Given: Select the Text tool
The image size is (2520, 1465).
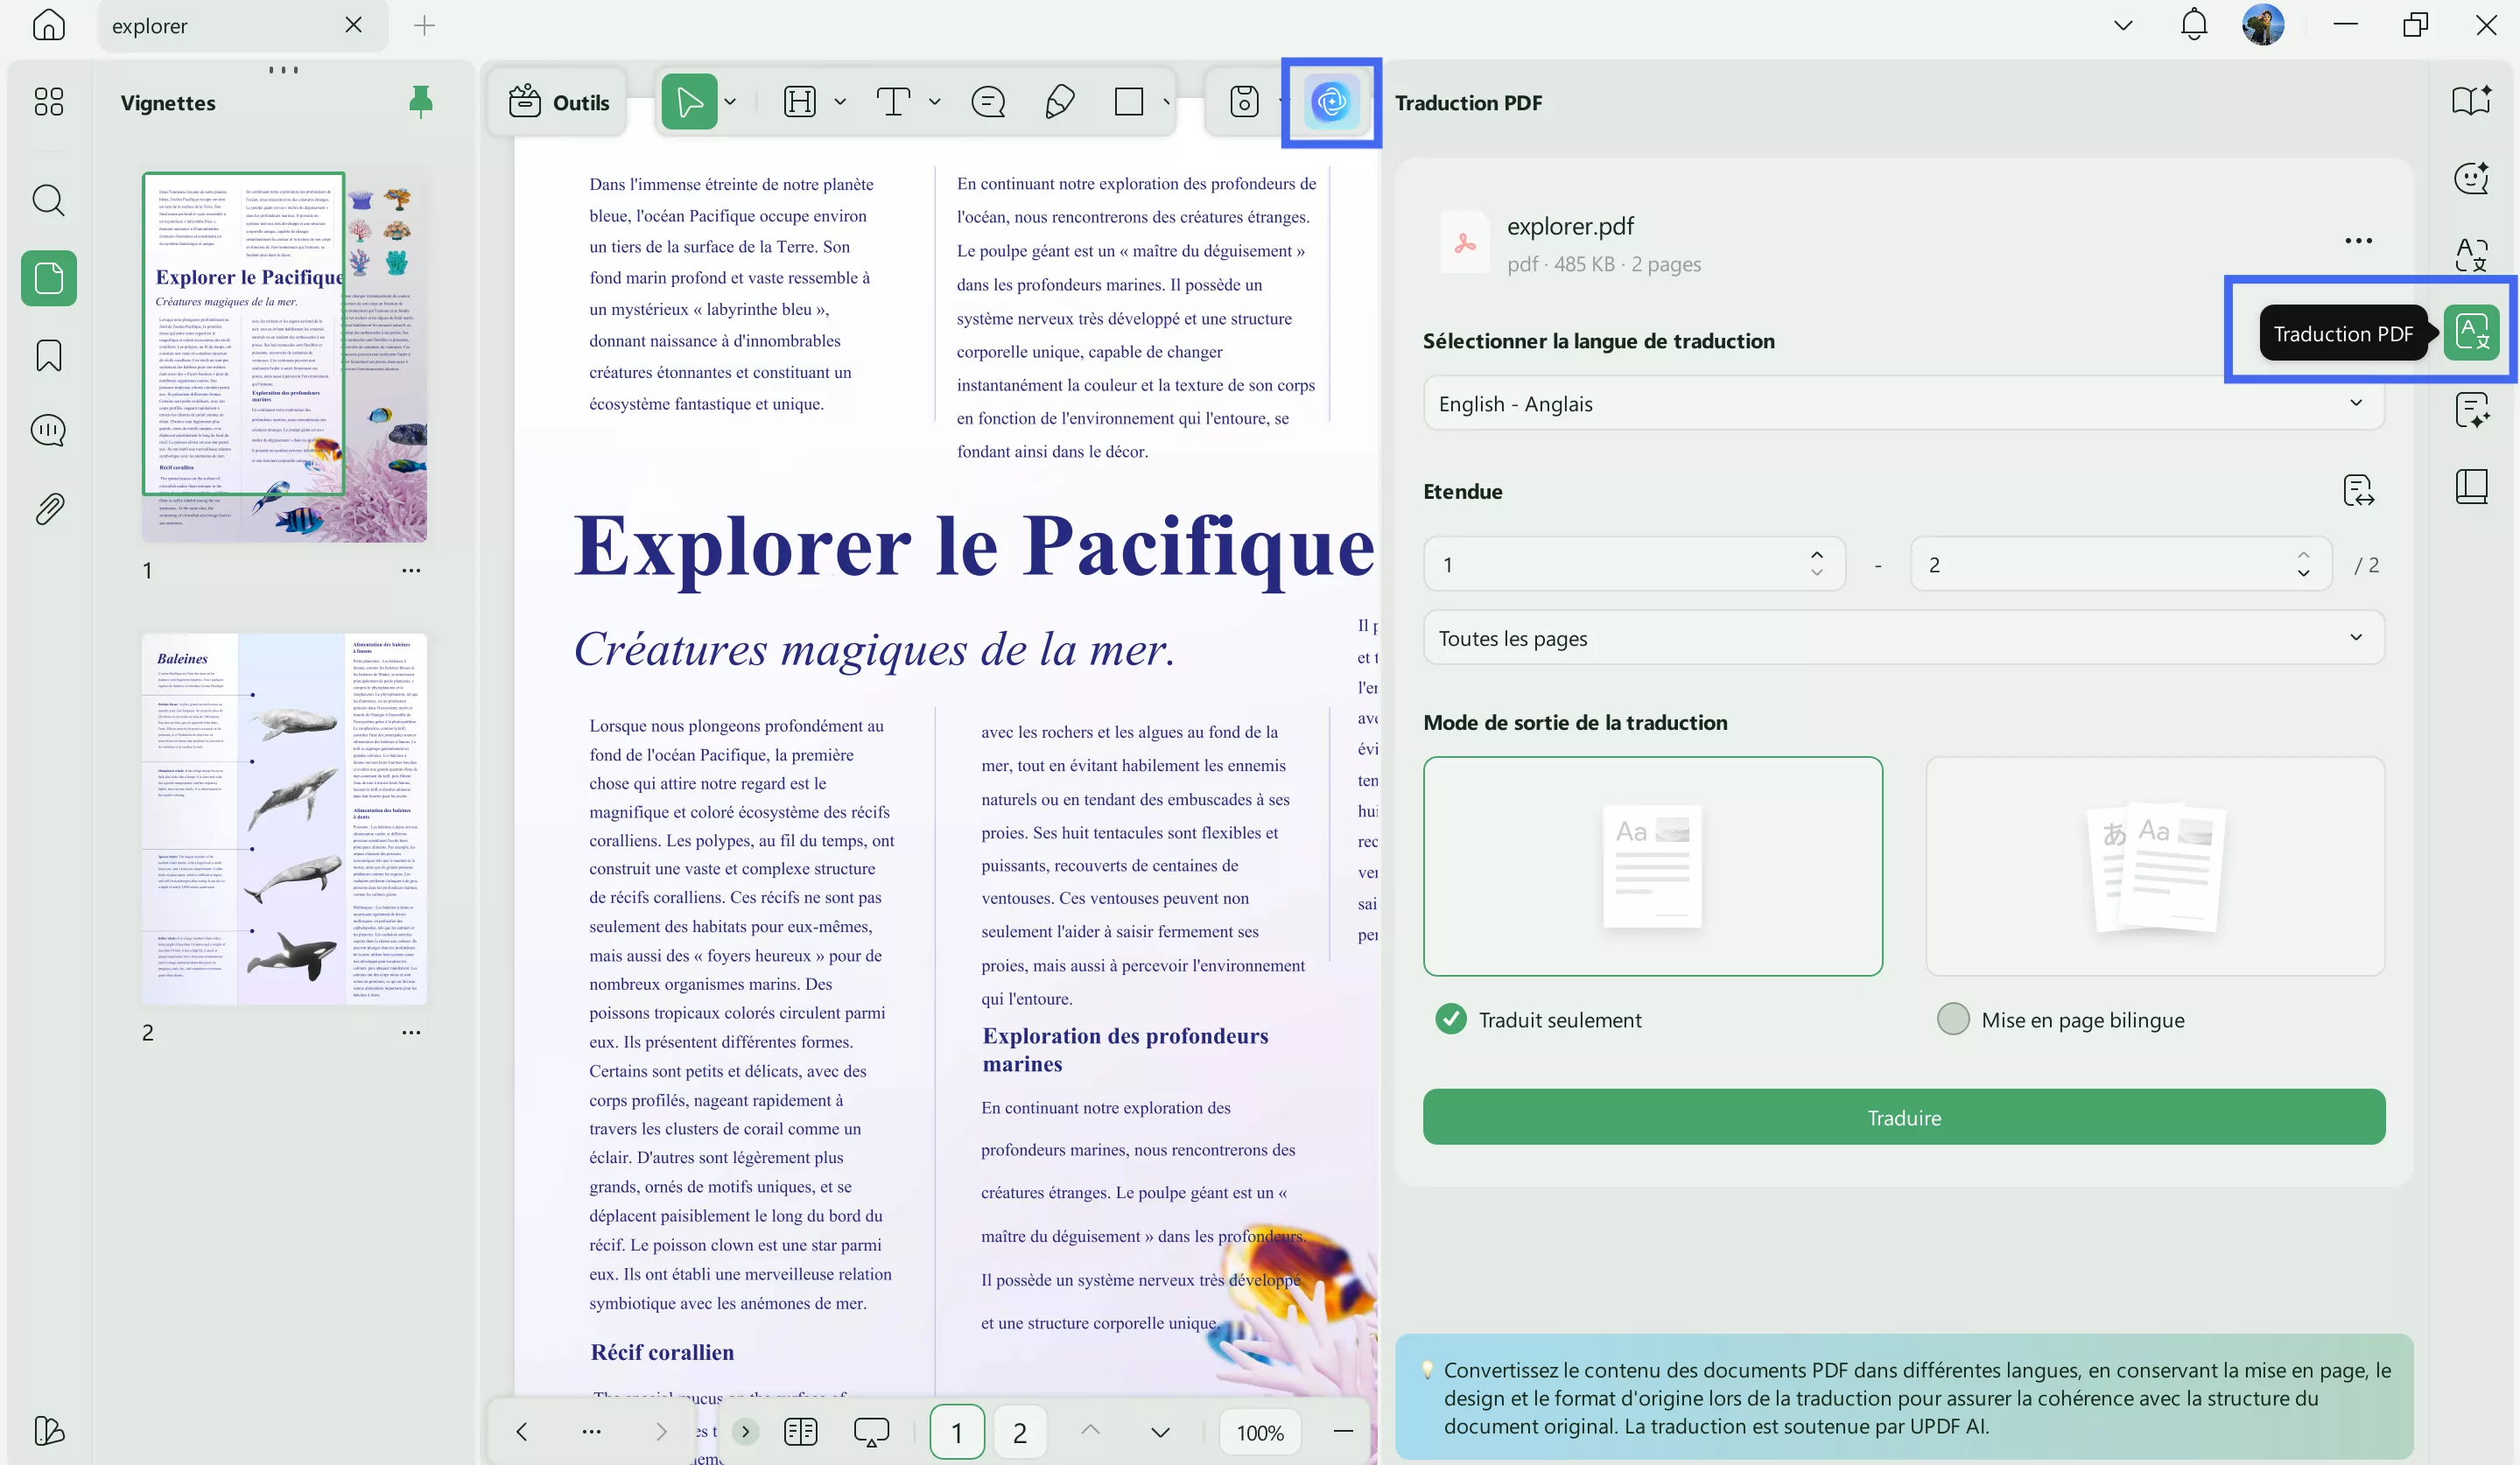Looking at the screenshot, I should click(x=893, y=101).
